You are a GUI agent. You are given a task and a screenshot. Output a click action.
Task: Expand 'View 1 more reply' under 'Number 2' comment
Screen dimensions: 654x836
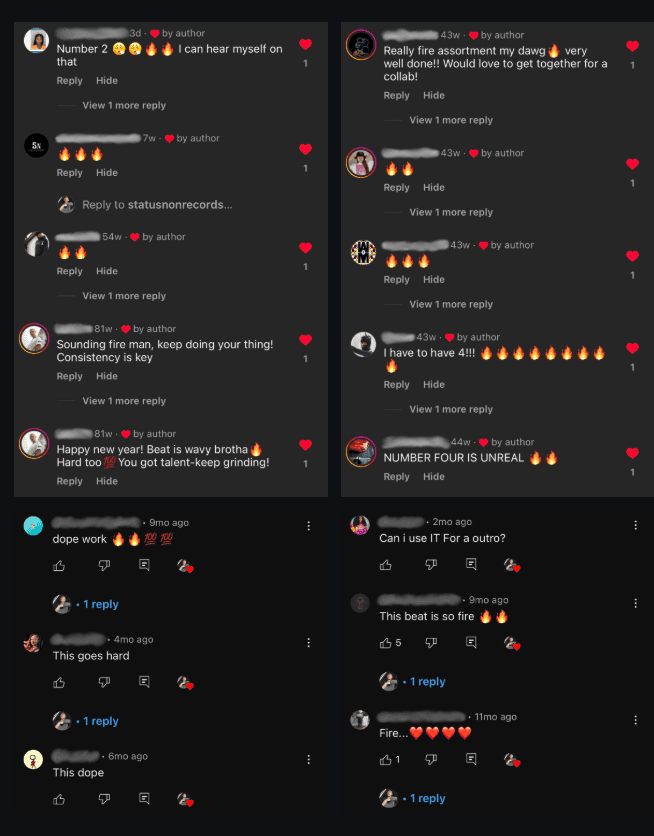124,106
